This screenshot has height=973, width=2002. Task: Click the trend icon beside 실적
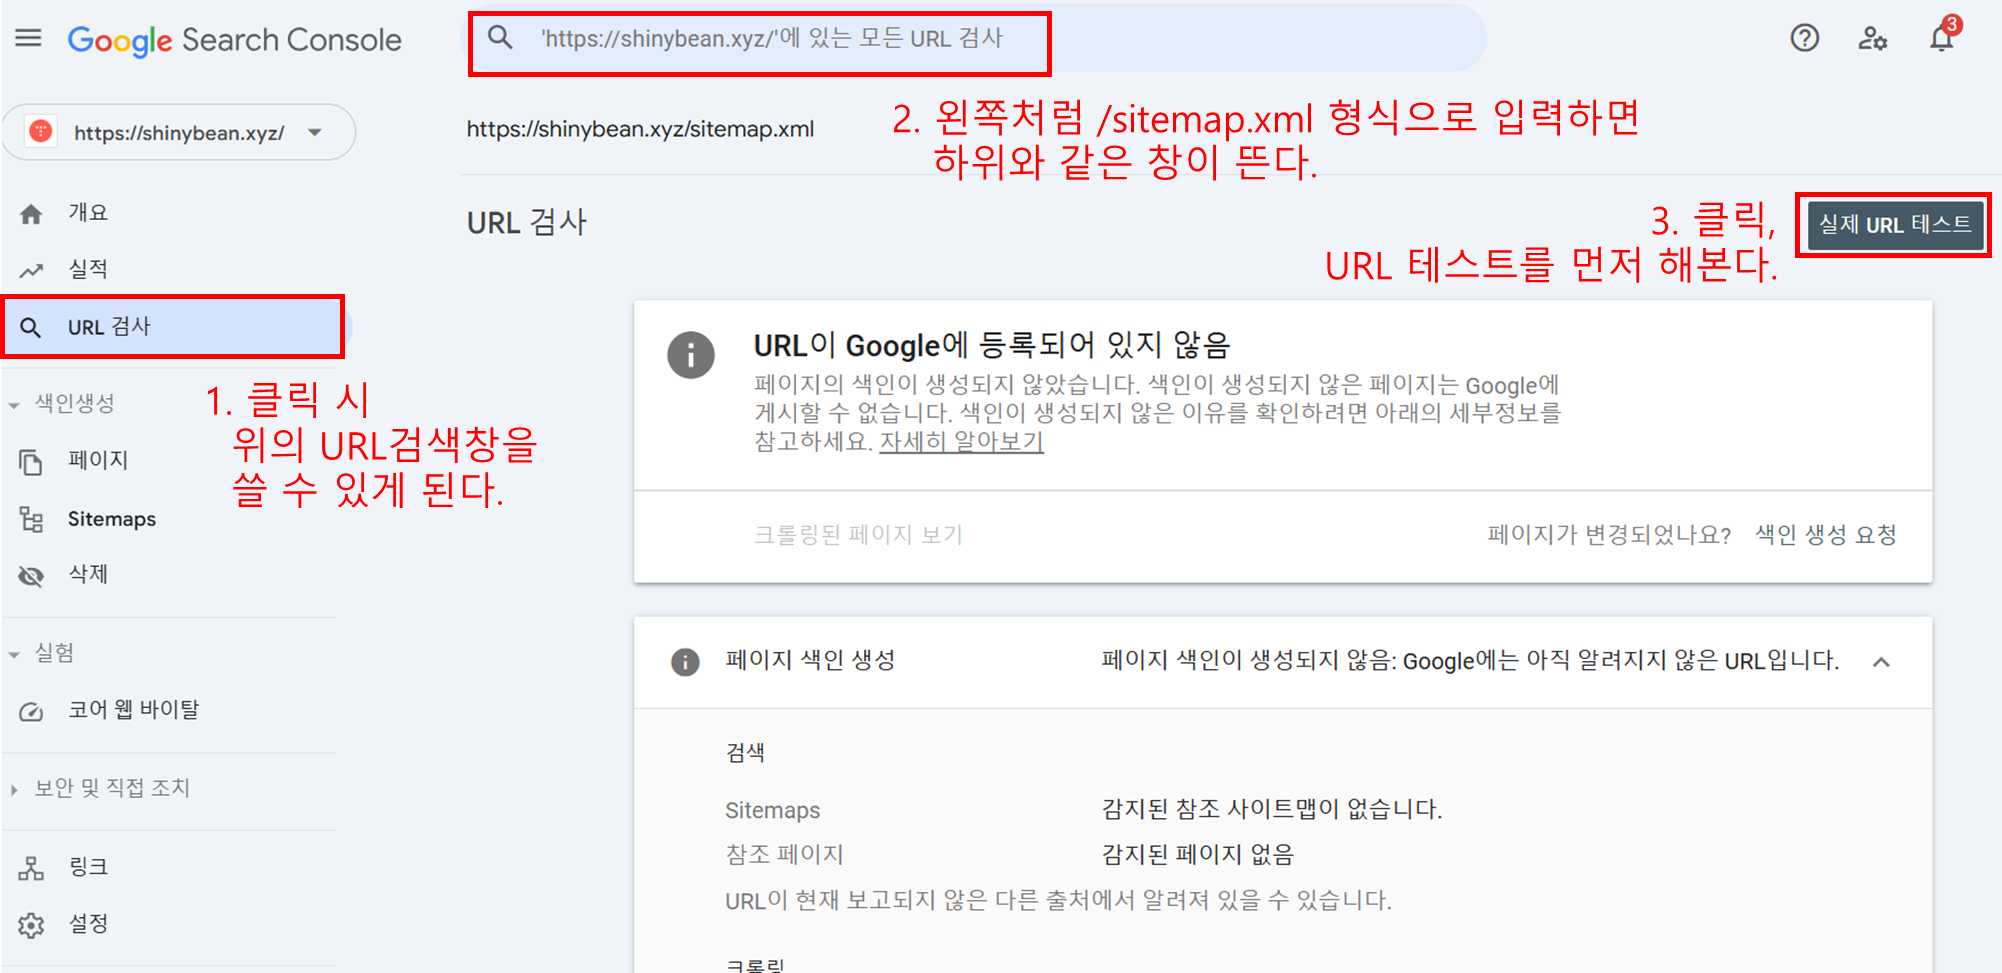(x=31, y=270)
